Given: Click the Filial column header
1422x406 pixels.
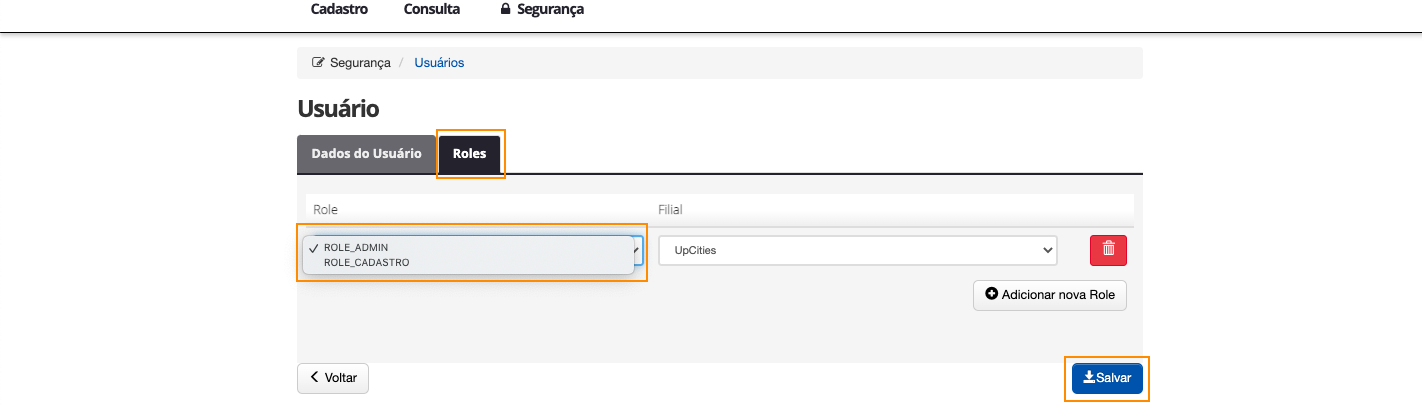Looking at the screenshot, I should (x=670, y=210).
